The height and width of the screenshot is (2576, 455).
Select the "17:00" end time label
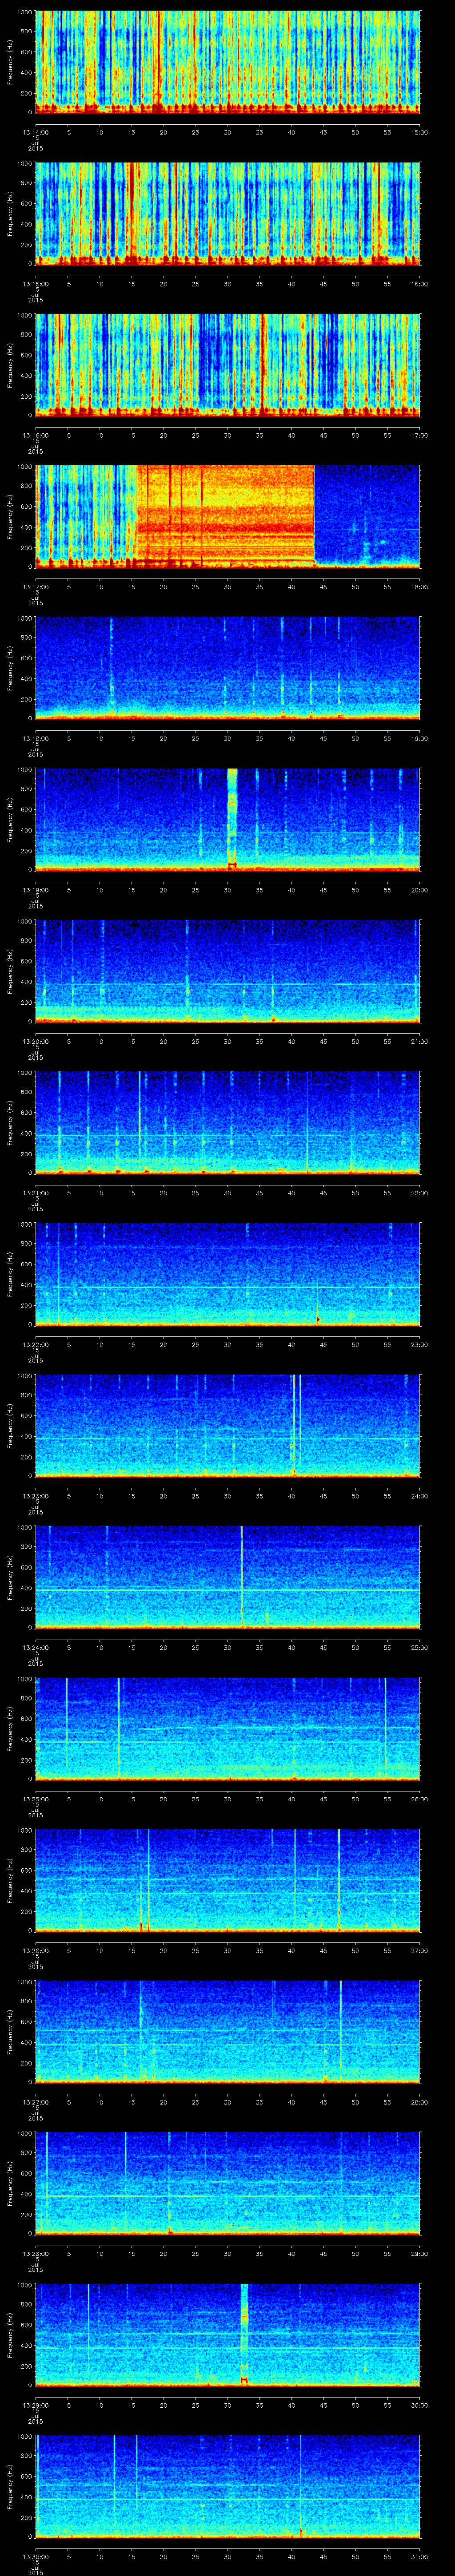click(x=420, y=435)
